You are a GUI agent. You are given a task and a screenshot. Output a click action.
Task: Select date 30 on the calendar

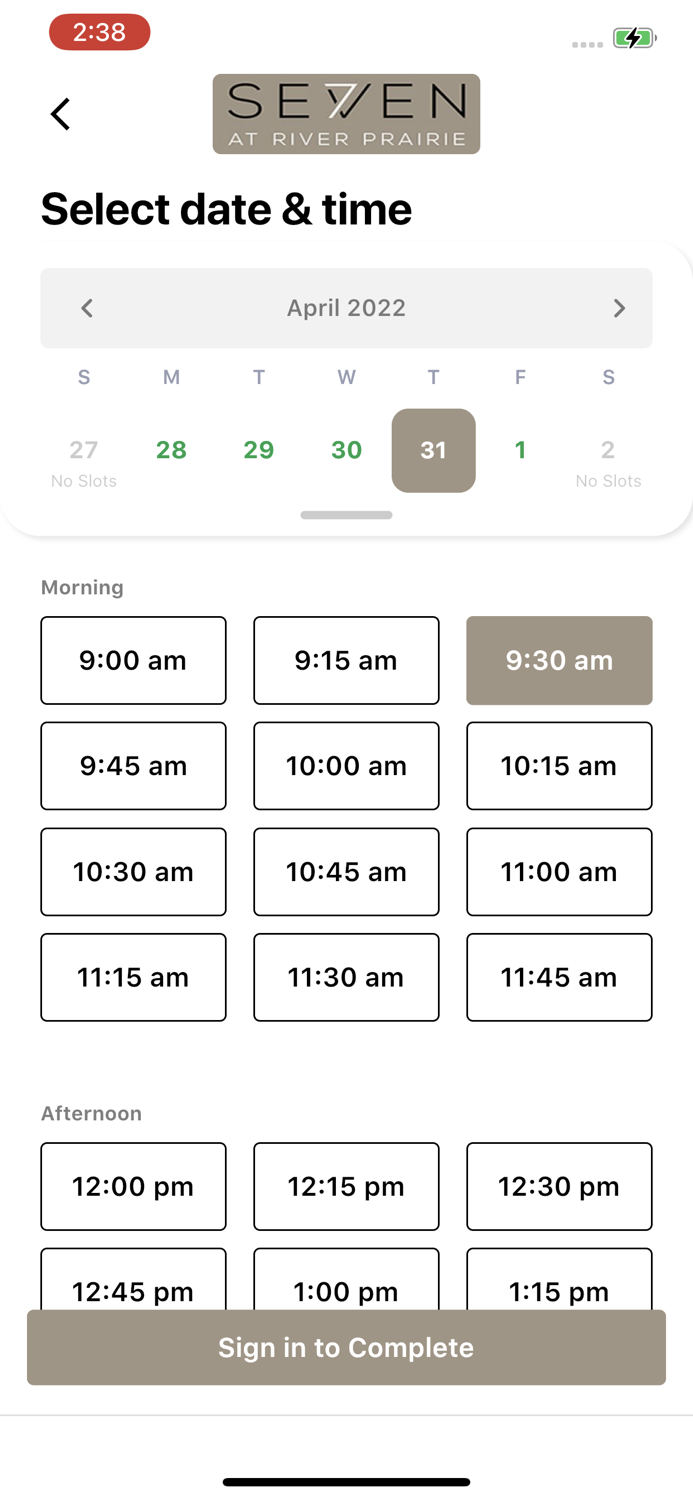[346, 450]
